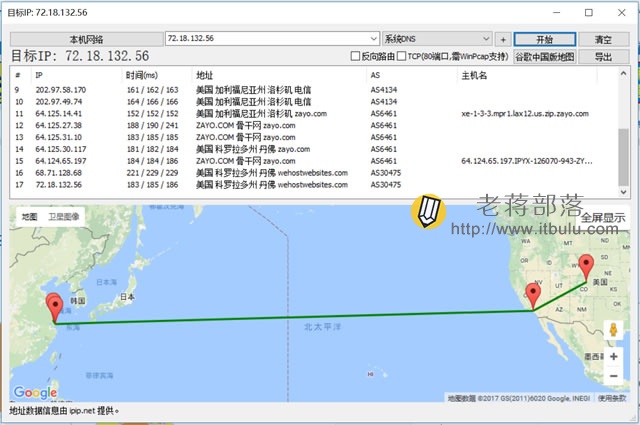Click the Street View pegman icon
Image resolution: width=640 pixels, height=425 pixels.
(x=613, y=330)
